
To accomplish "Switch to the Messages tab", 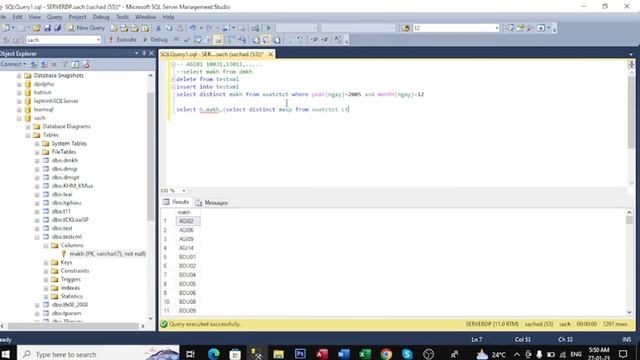I will click(x=211, y=202).
